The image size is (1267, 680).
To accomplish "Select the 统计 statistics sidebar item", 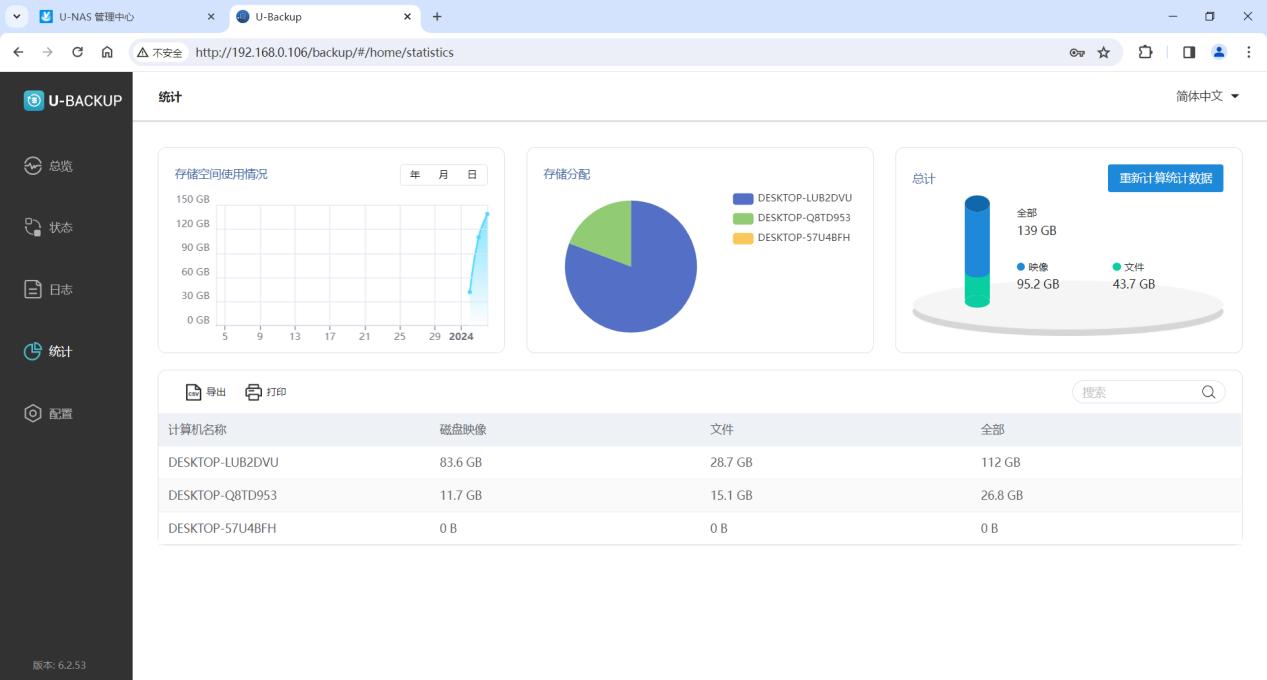I will coord(33,352).
